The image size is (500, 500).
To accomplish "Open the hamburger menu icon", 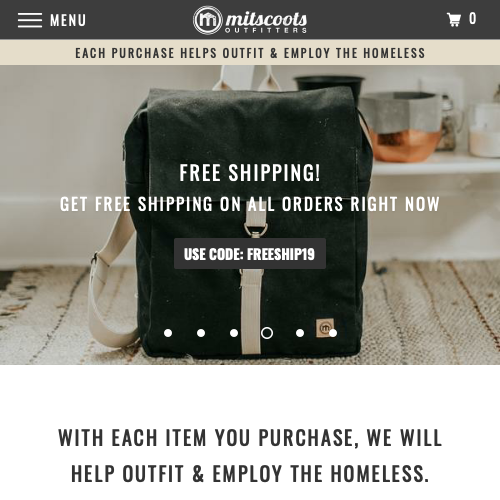I will (x=30, y=20).
